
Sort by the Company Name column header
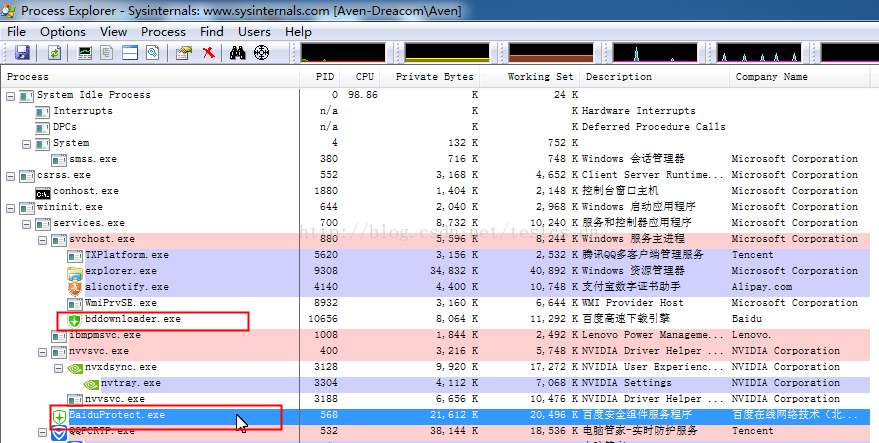coord(799,77)
